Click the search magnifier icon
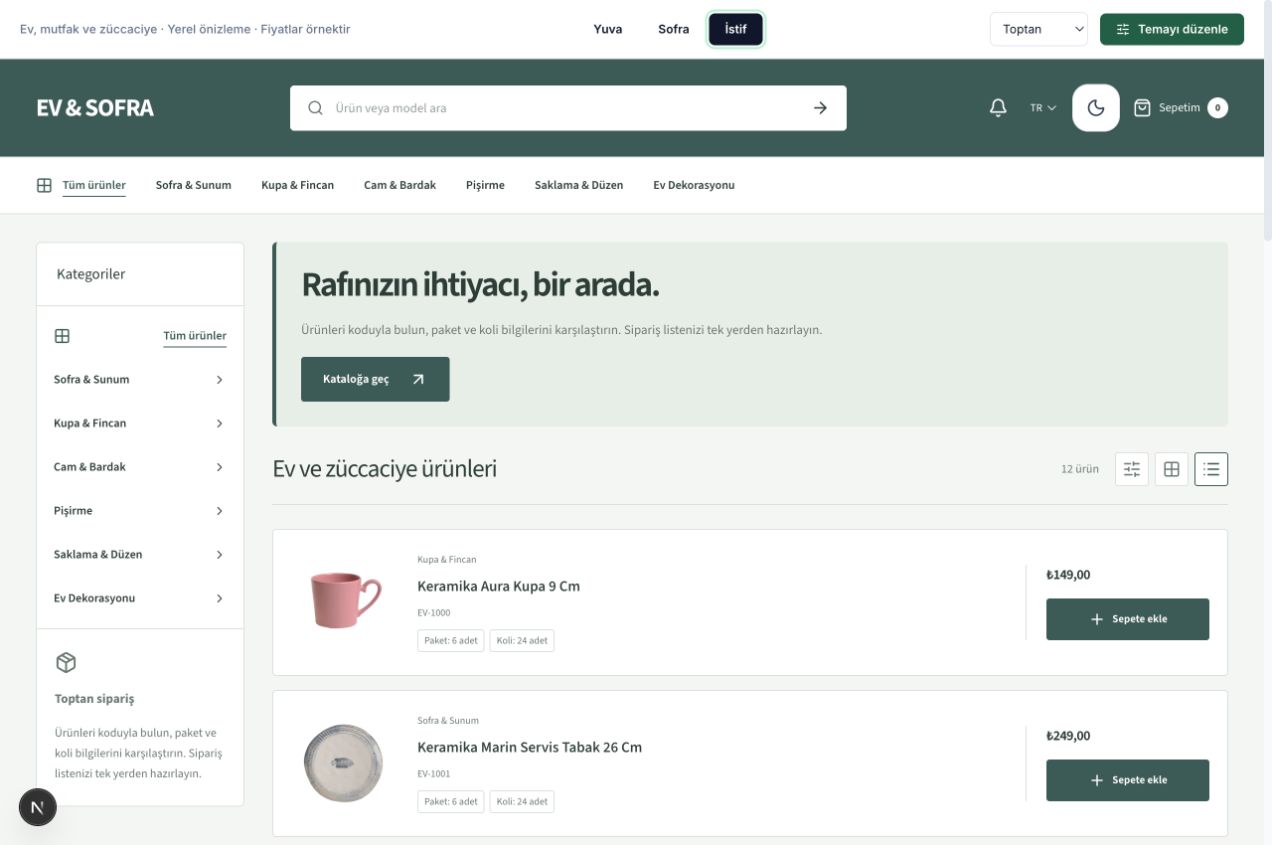The height and width of the screenshot is (845, 1272). (x=315, y=108)
